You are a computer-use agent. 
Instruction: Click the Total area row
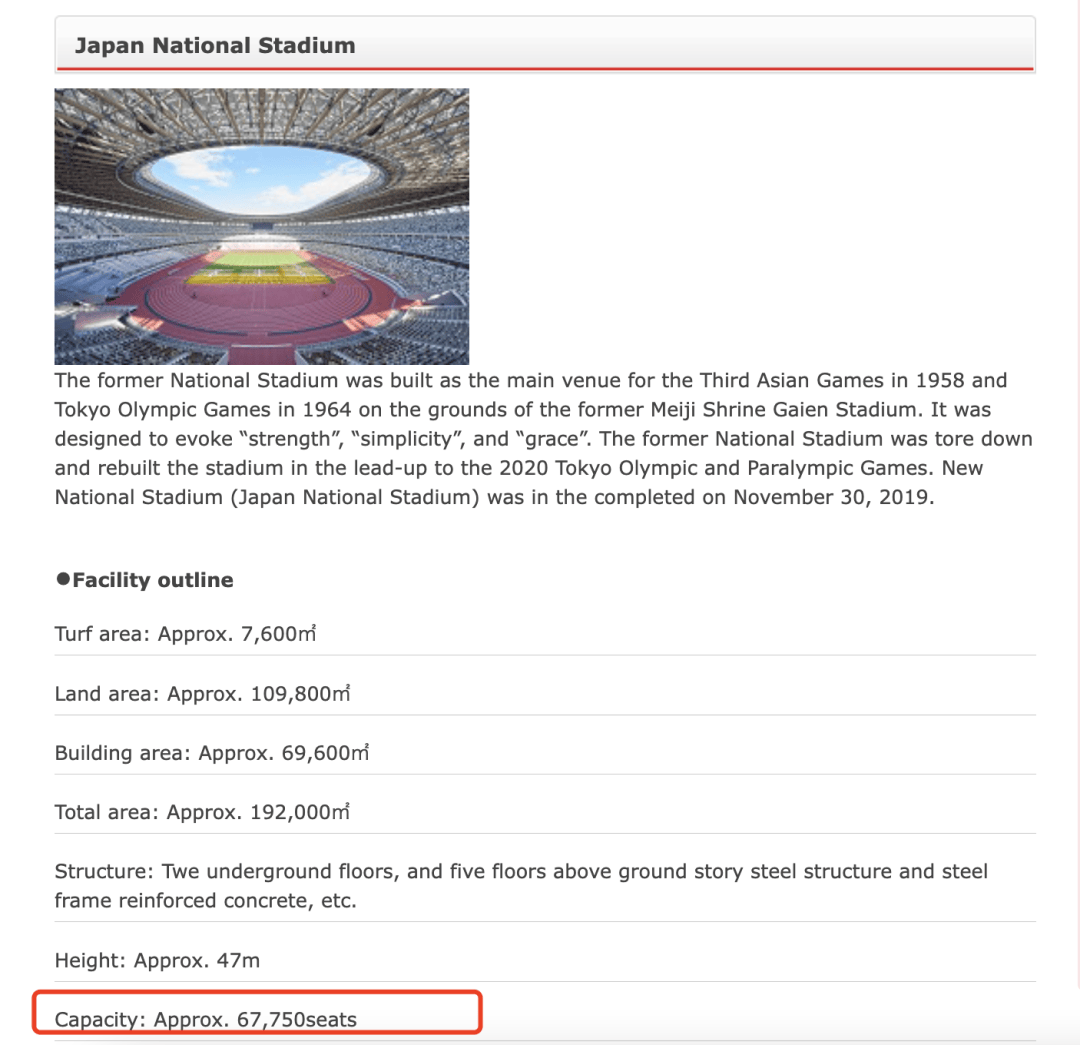[202, 812]
